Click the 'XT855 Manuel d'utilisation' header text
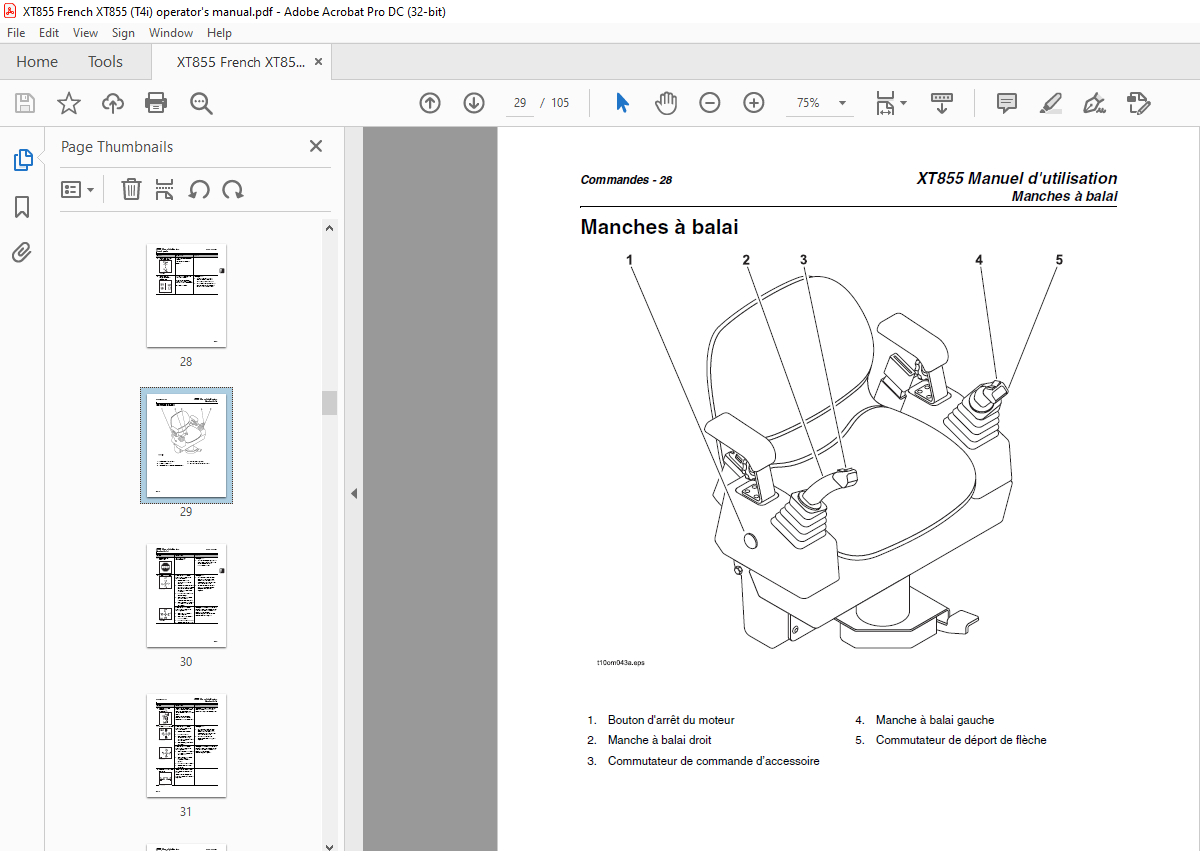The image size is (1200, 851). pyautogui.click(x=1017, y=178)
